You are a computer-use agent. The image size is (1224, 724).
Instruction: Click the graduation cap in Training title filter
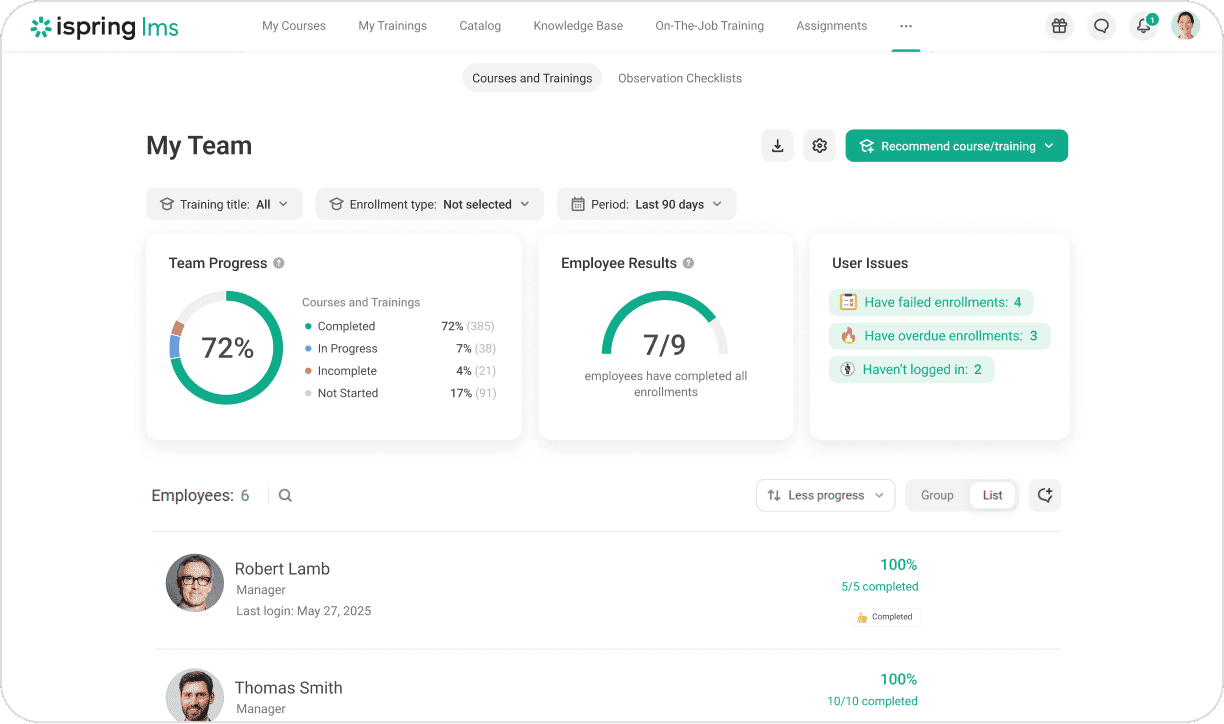click(167, 204)
